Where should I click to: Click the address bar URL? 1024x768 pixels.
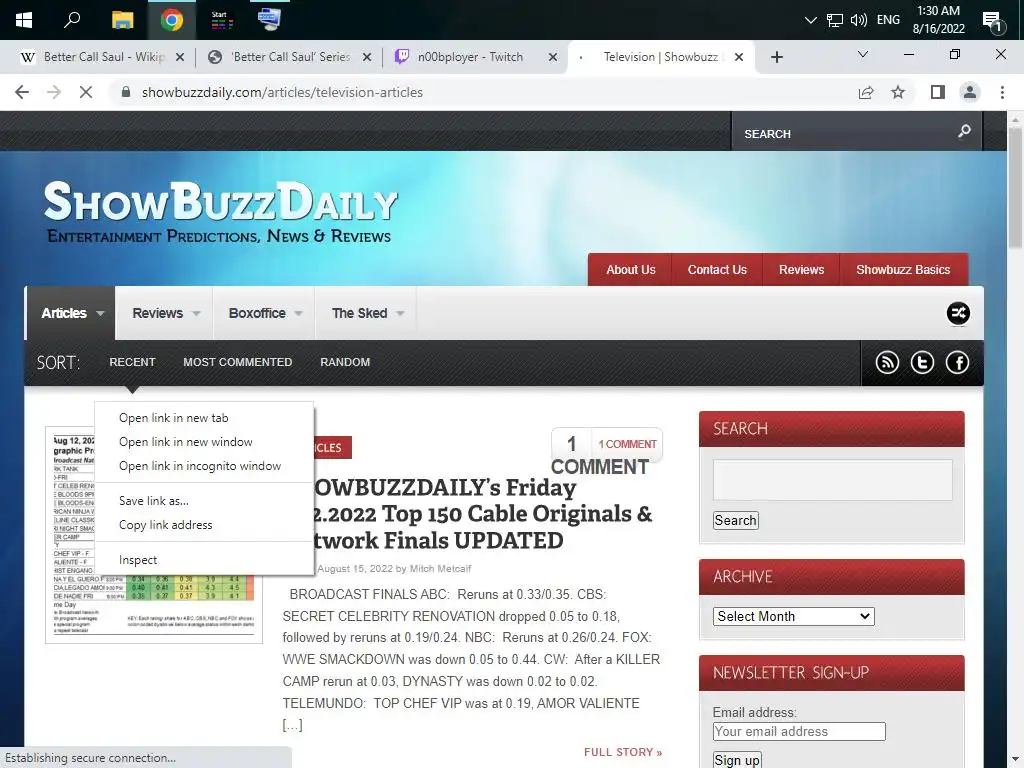(282, 92)
